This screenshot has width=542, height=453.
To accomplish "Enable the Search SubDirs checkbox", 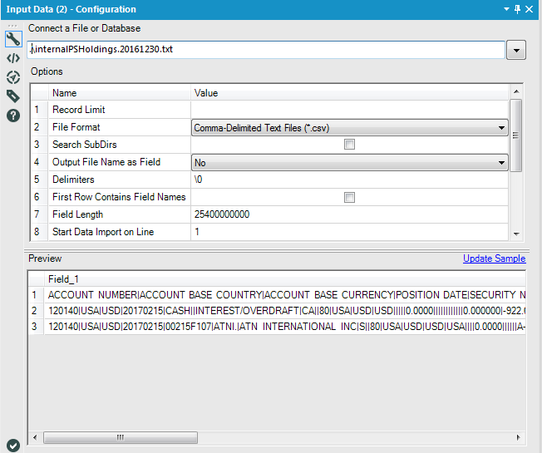I will [x=349, y=144].
